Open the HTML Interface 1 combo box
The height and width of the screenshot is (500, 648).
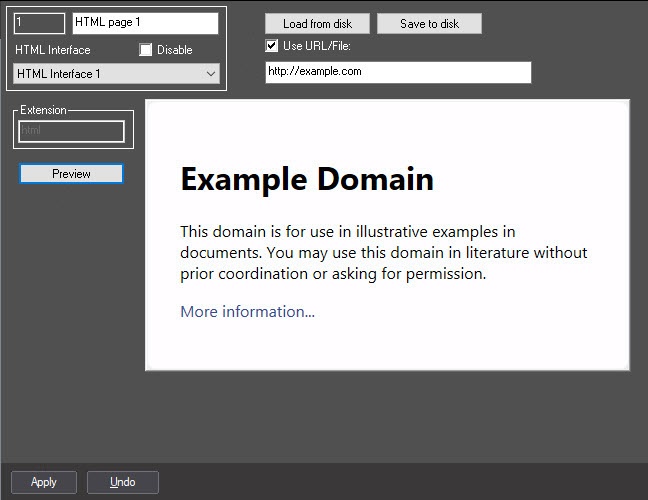[108, 74]
